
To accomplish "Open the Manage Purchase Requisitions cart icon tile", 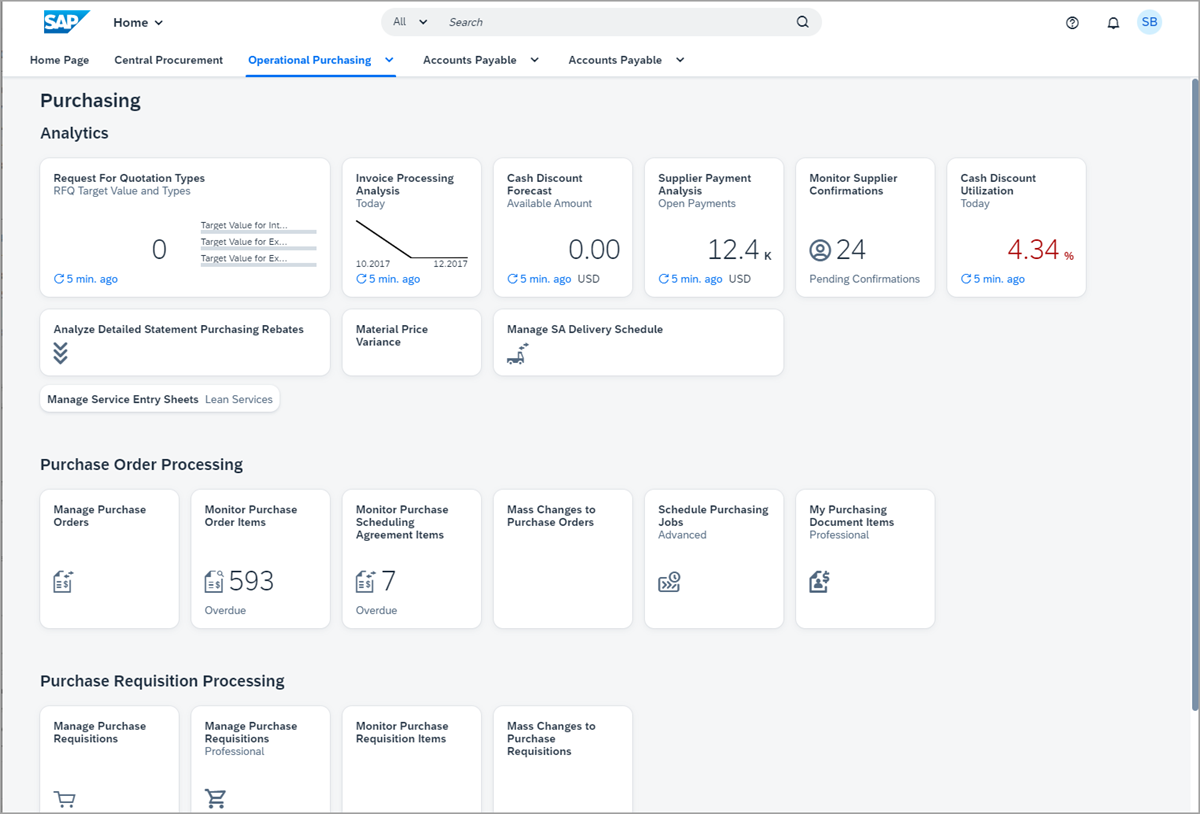I will pos(65,798).
